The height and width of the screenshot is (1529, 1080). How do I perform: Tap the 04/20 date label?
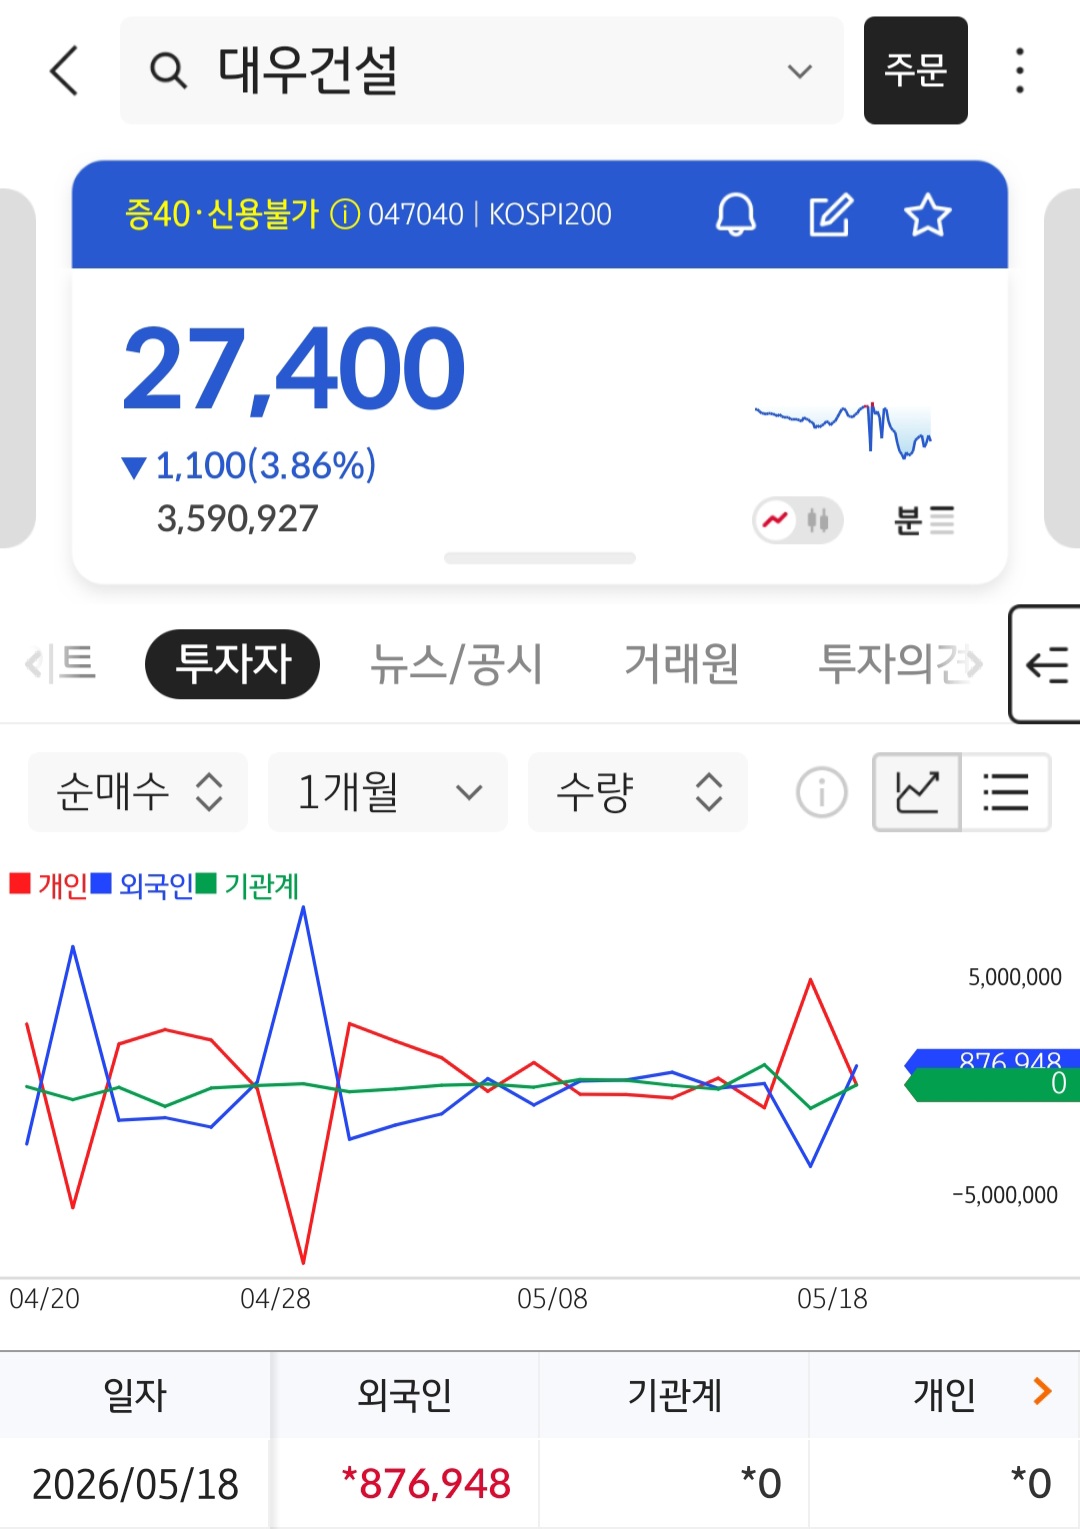pos(45,1299)
